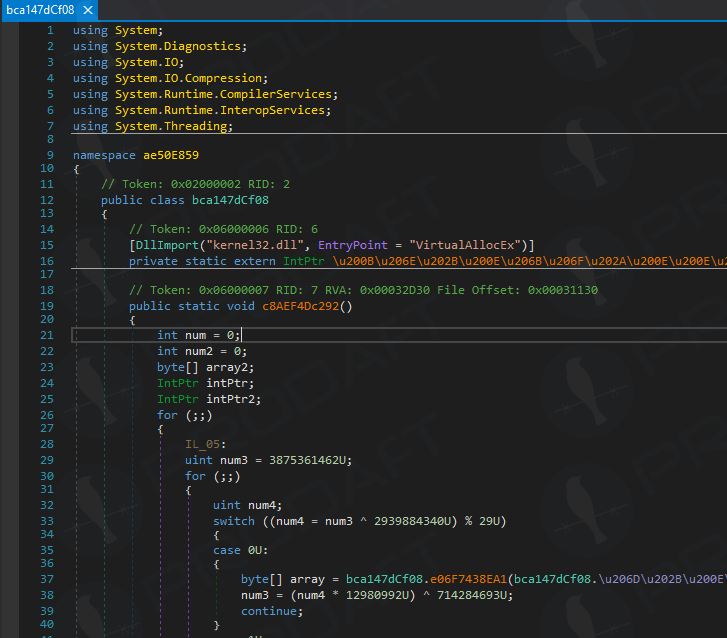The image size is (727, 638).
Task: Click line number 19 in the gutter
Action: tap(47, 306)
